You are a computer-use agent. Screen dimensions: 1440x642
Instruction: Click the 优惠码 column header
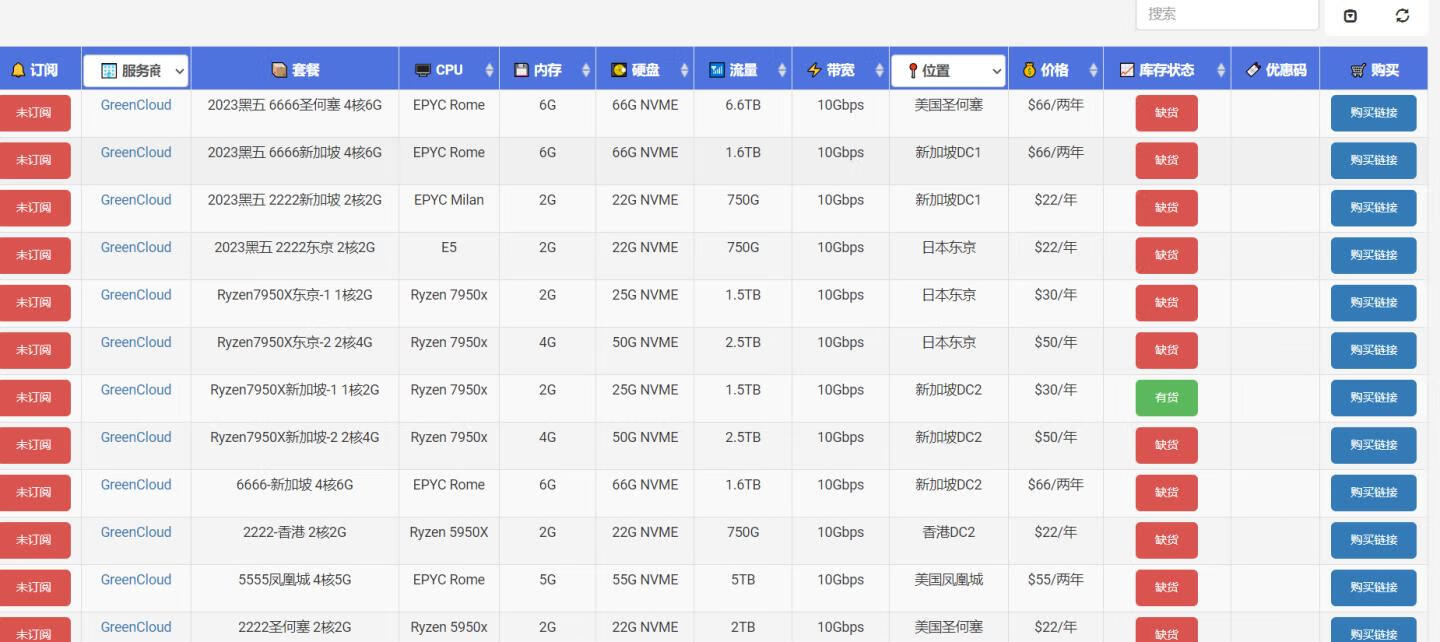tap(1275, 70)
